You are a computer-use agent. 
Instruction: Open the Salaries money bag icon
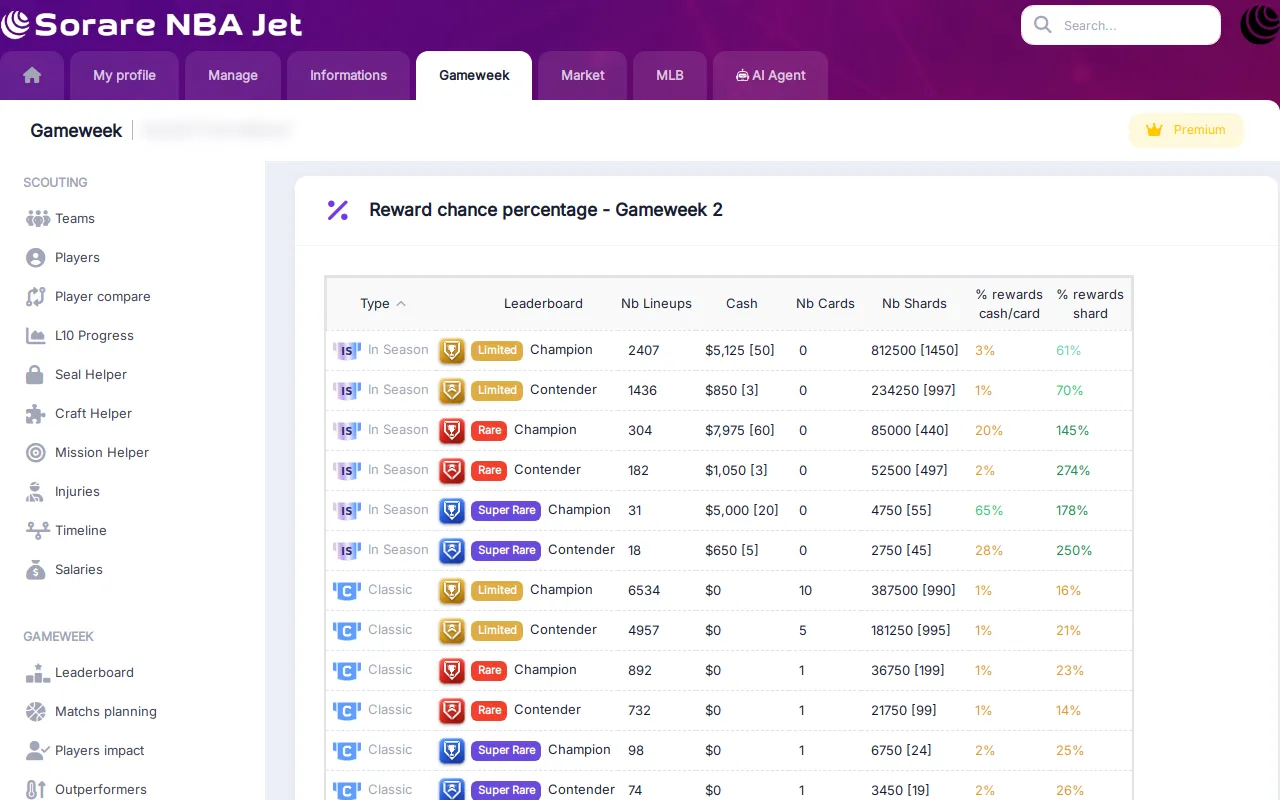(36, 569)
